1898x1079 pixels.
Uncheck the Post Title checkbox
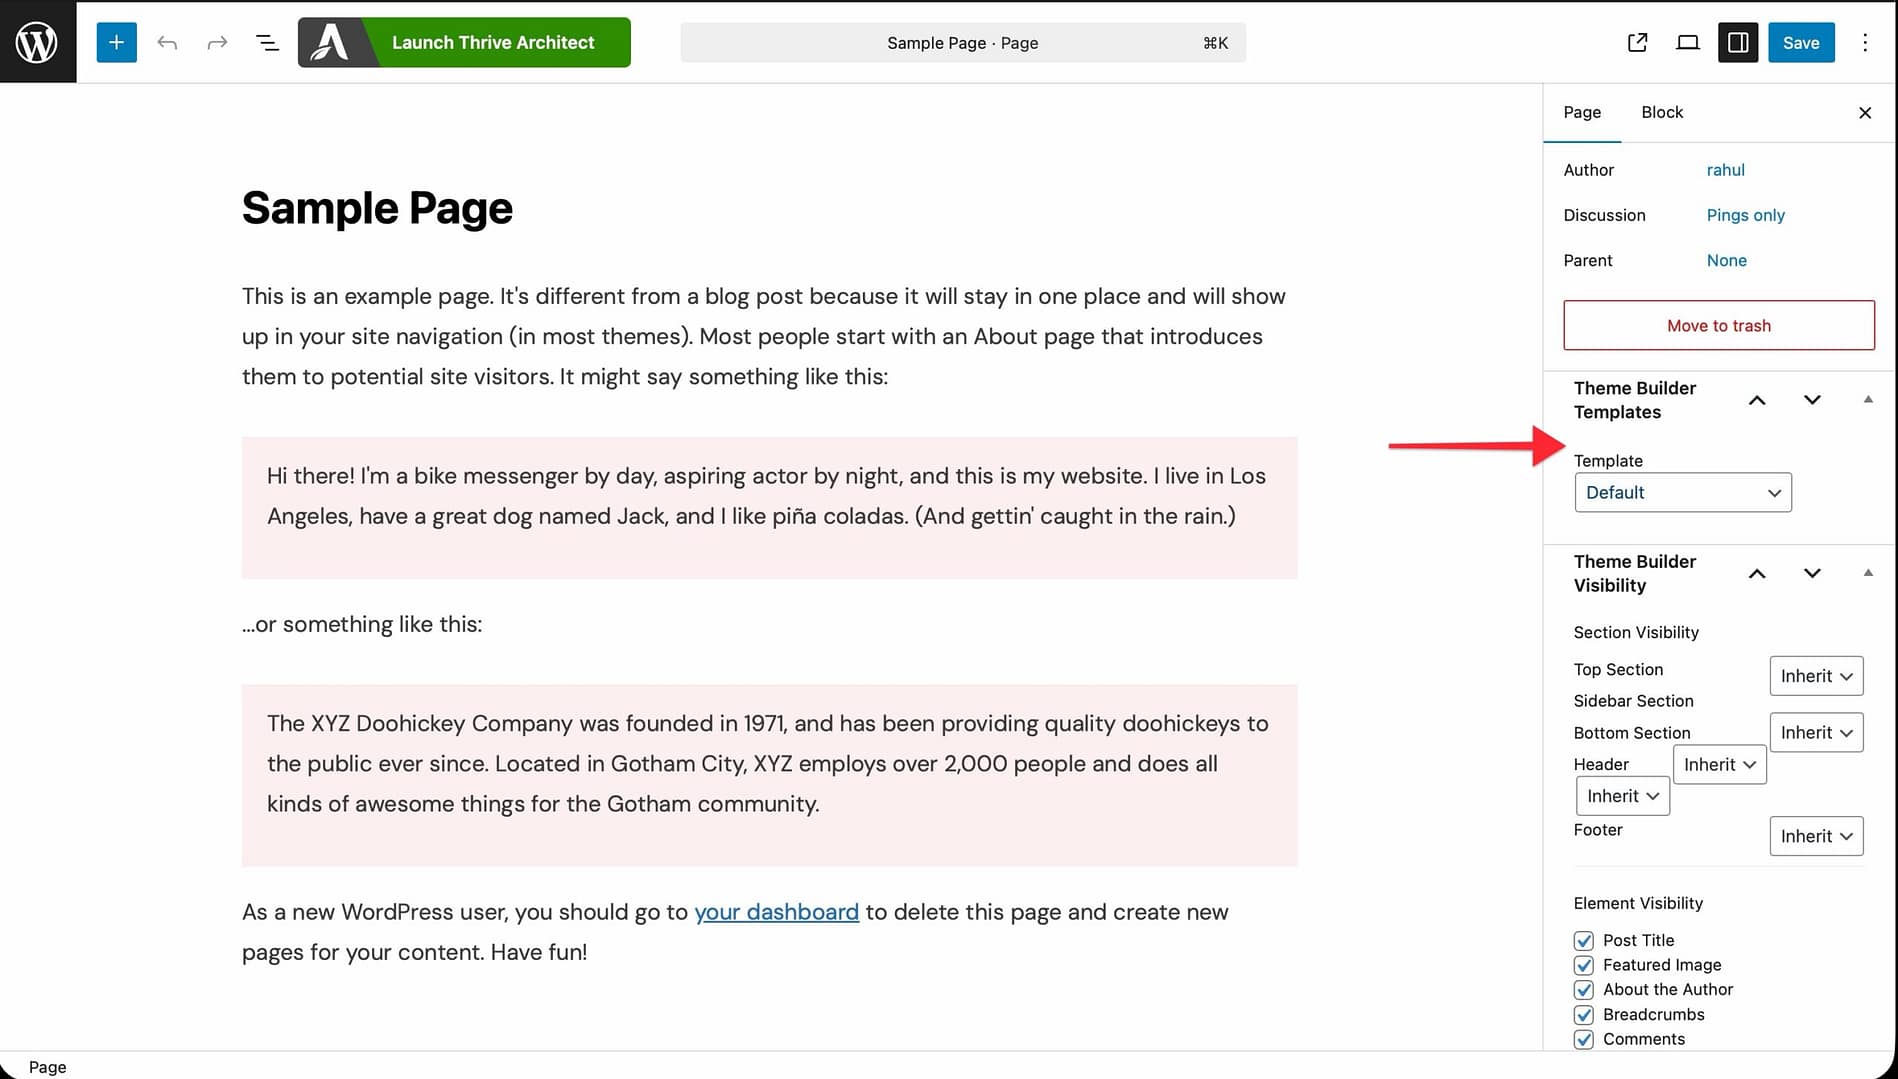click(1583, 940)
